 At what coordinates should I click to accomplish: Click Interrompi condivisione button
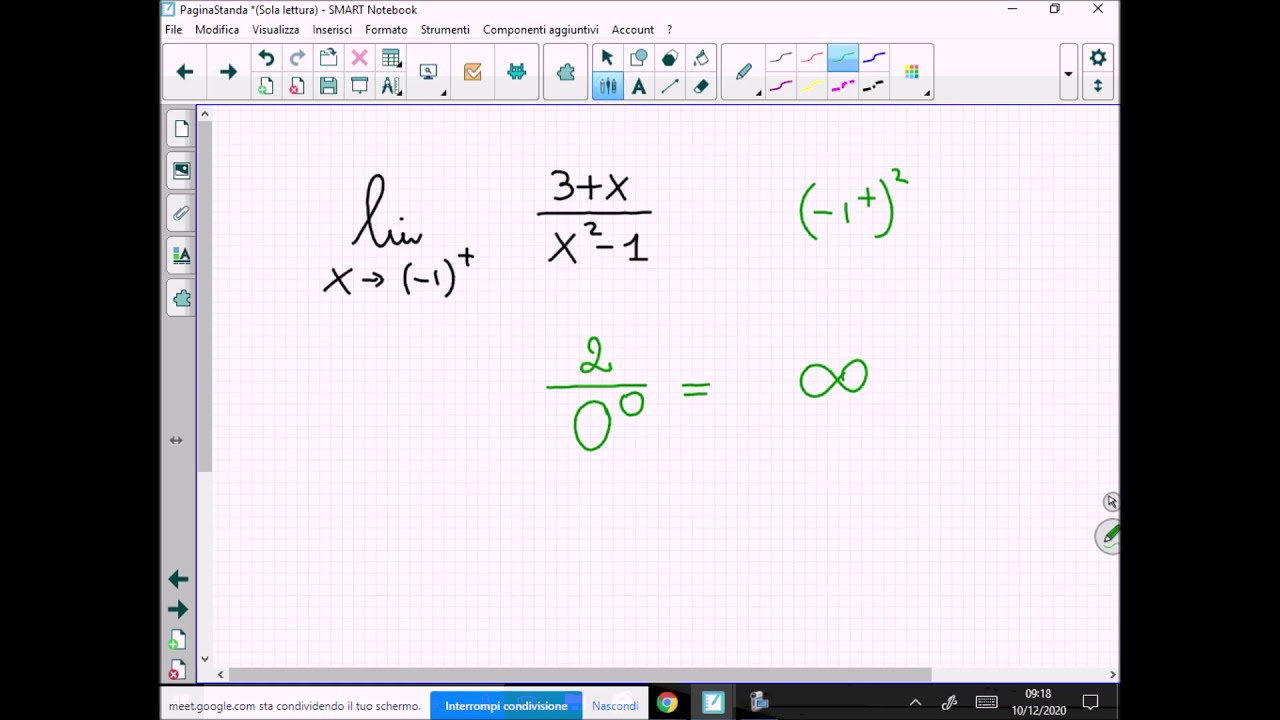tap(506, 706)
